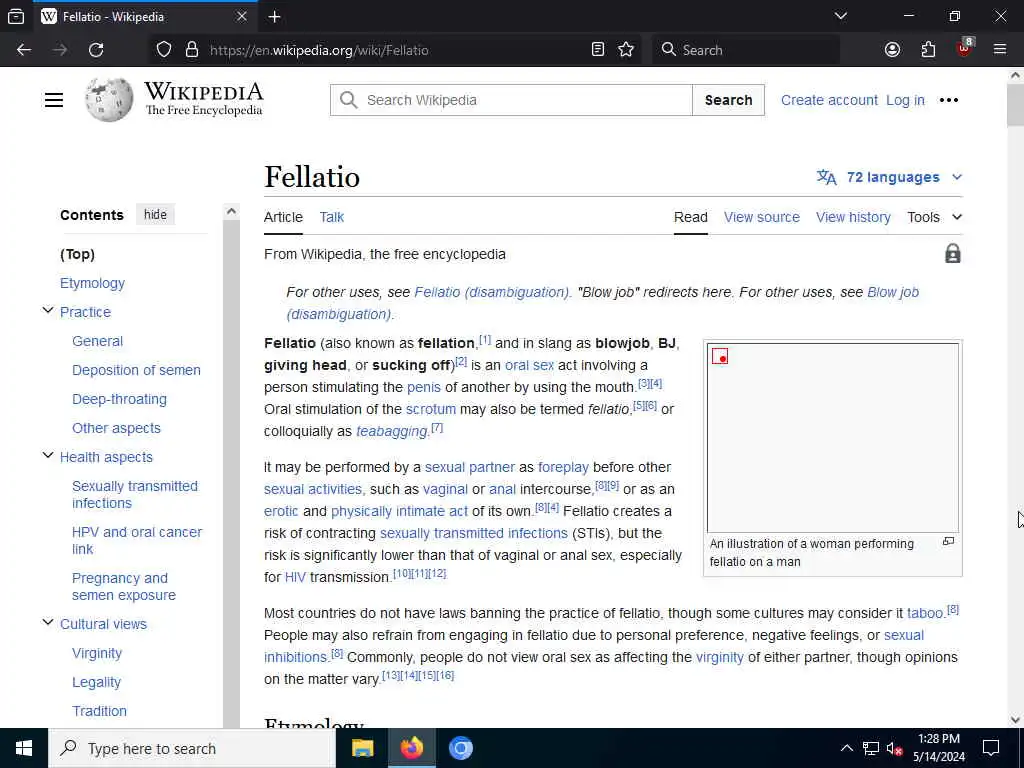Go to (Top) in contents

(x=77, y=254)
